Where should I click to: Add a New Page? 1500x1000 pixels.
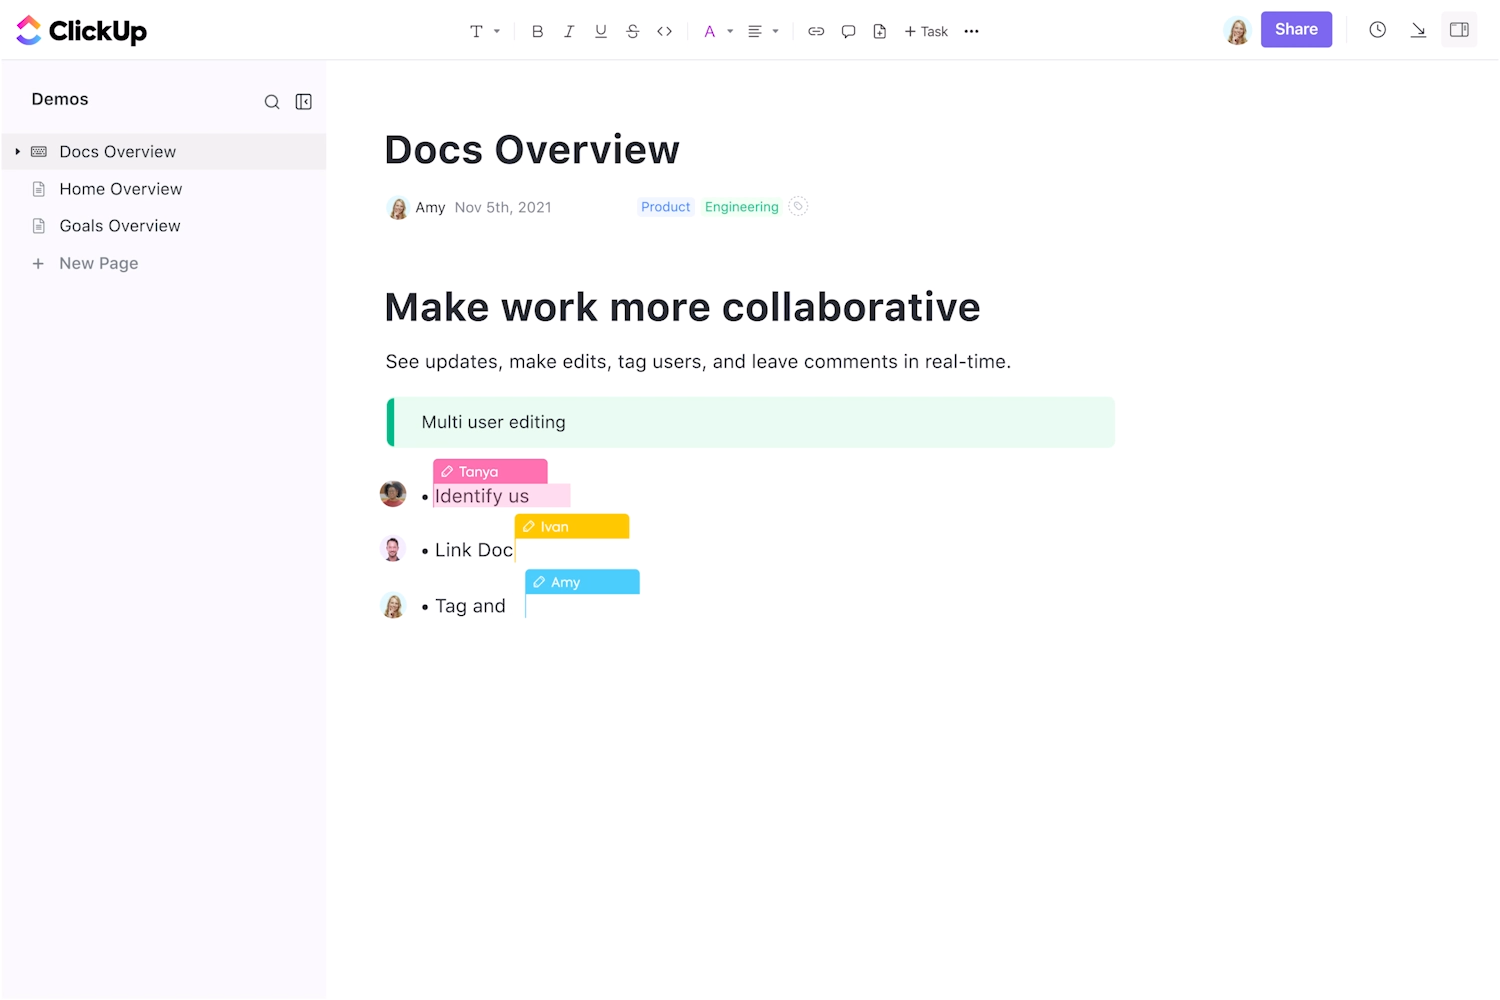point(99,264)
